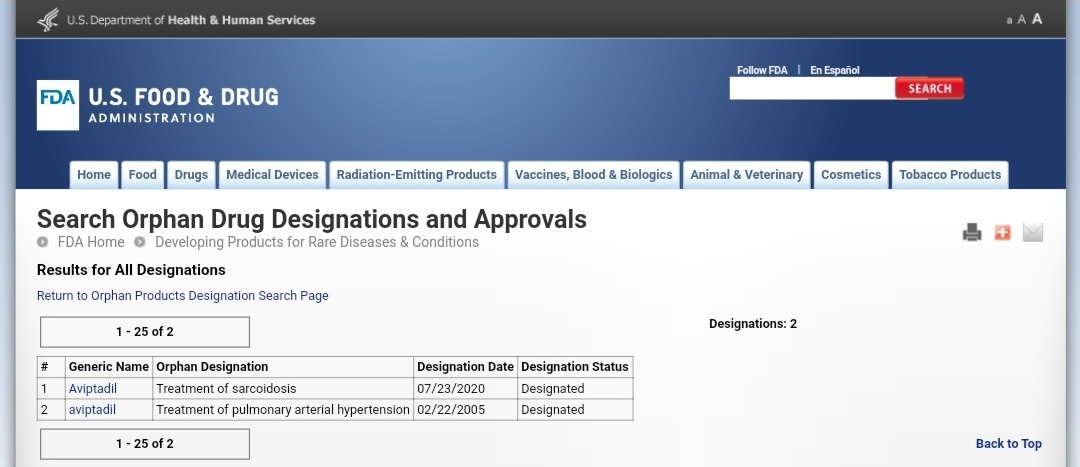Open Developing Products for Rare Diseases breadcrumb
The height and width of the screenshot is (467, 1080).
pyautogui.click(x=317, y=242)
